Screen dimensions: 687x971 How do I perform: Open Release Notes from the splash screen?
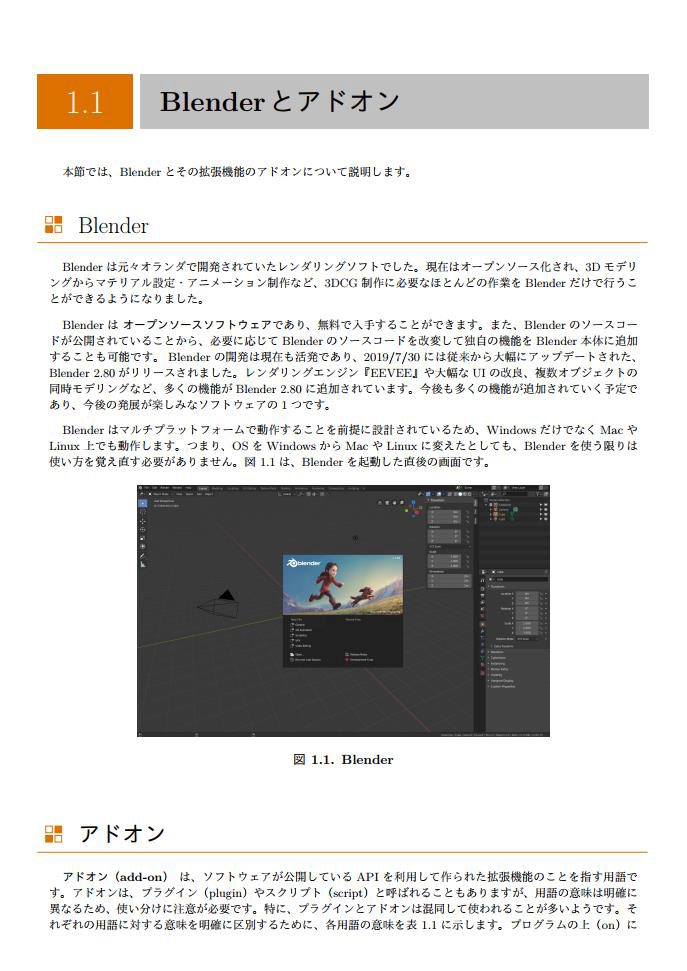(356, 655)
